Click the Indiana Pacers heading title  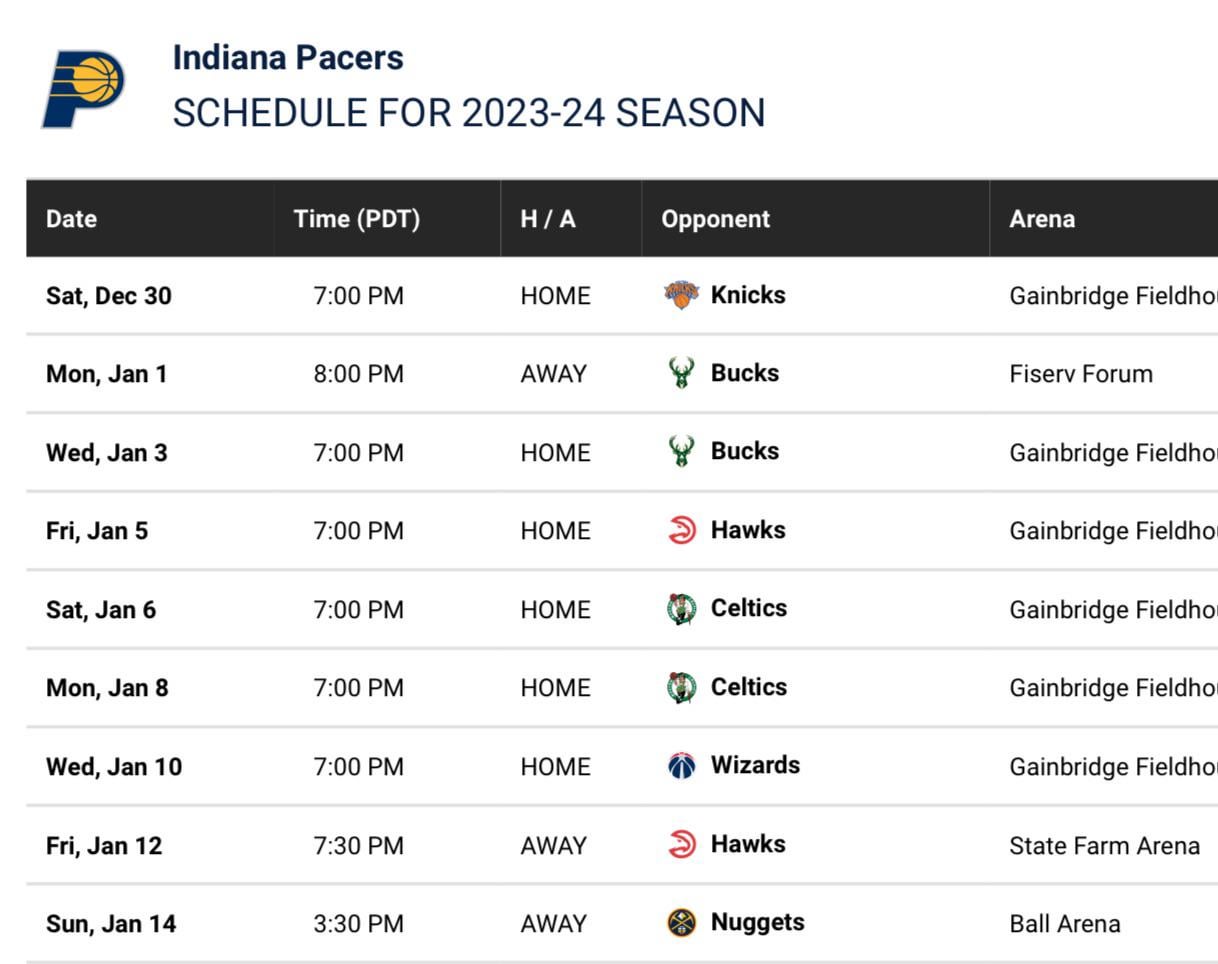click(x=288, y=58)
